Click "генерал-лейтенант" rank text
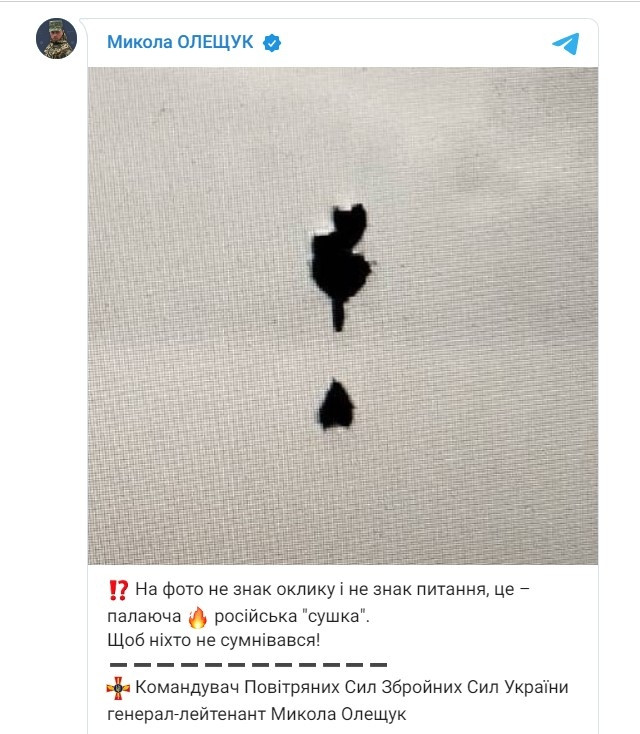This screenshot has width=640, height=734. click(186, 714)
